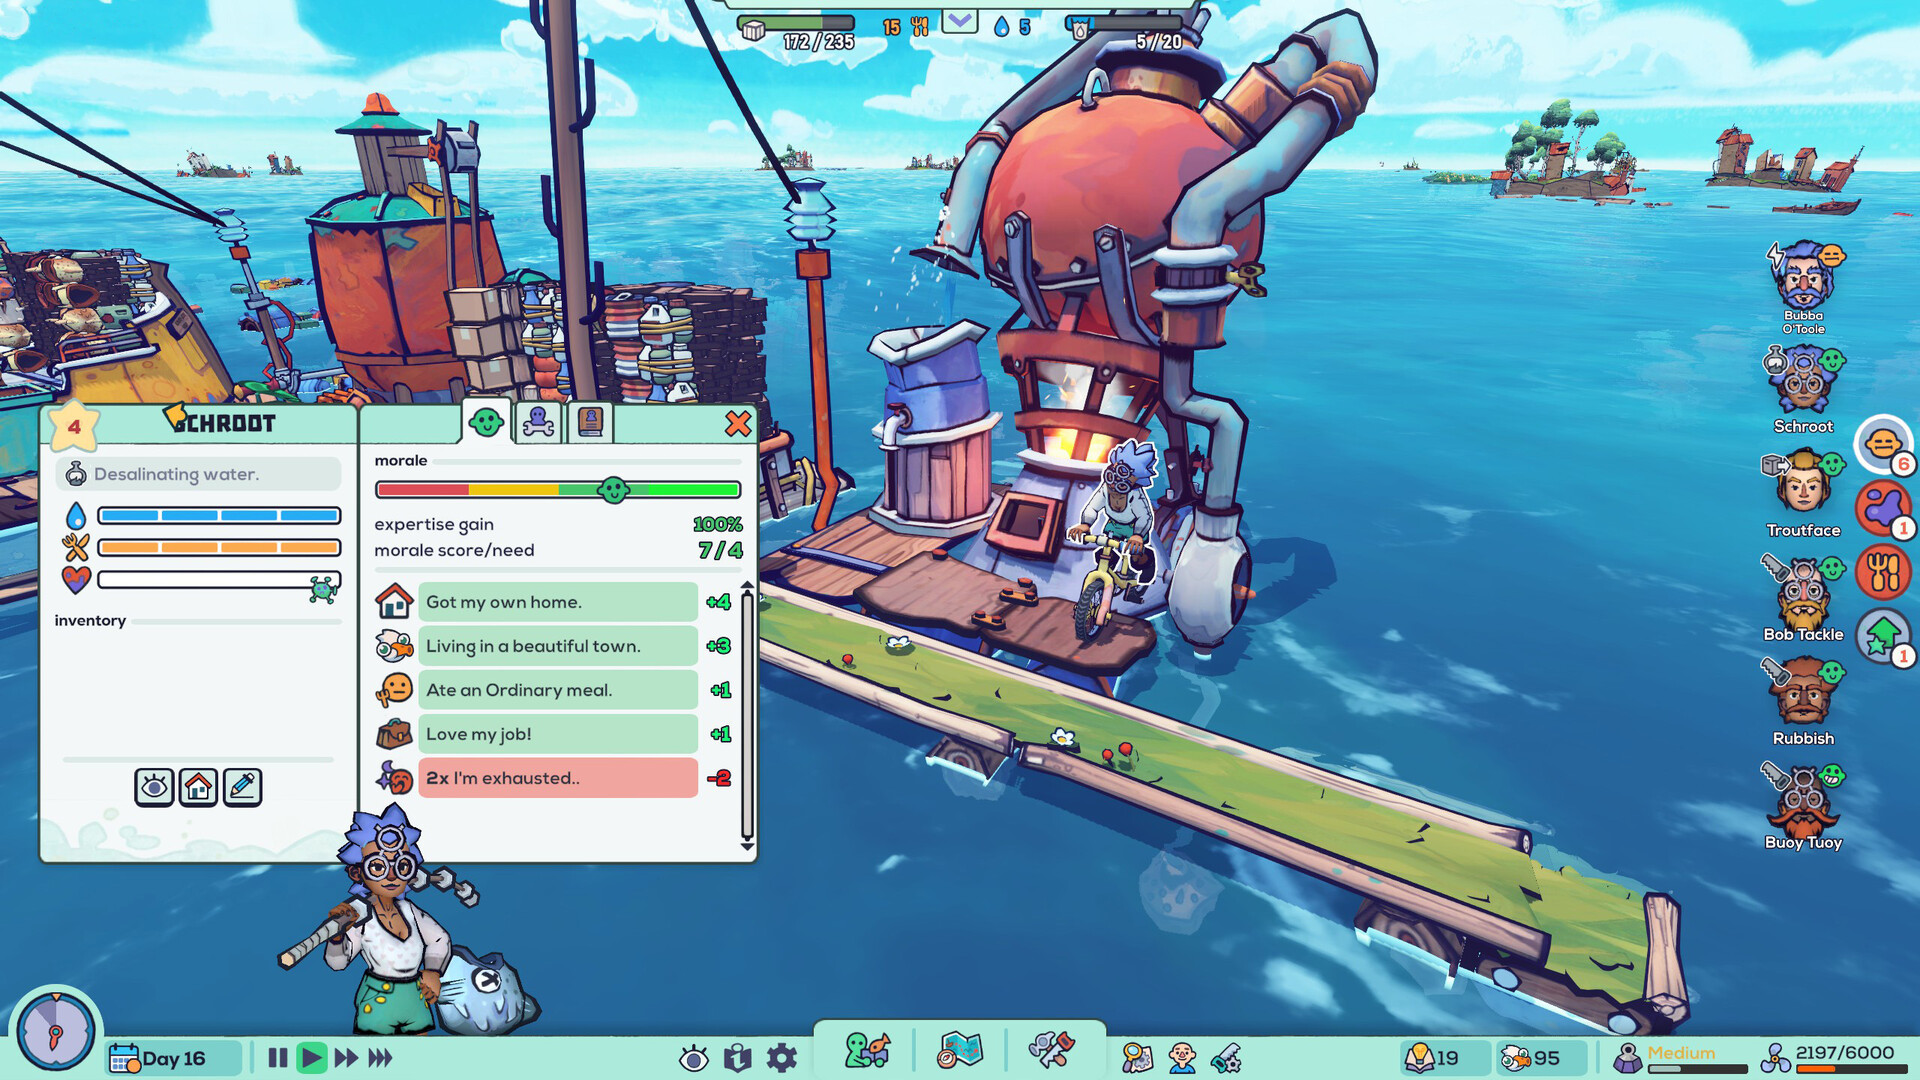Open the world map with the compass icon
Image resolution: width=1920 pixels, height=1080 pixels.
(x=962, y=1051)
